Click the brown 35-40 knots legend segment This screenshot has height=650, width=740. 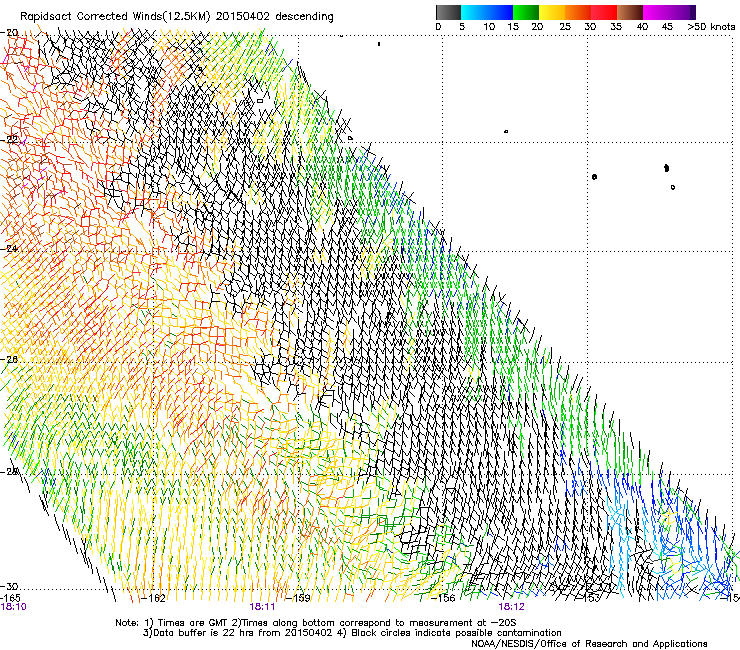[630, 12]
